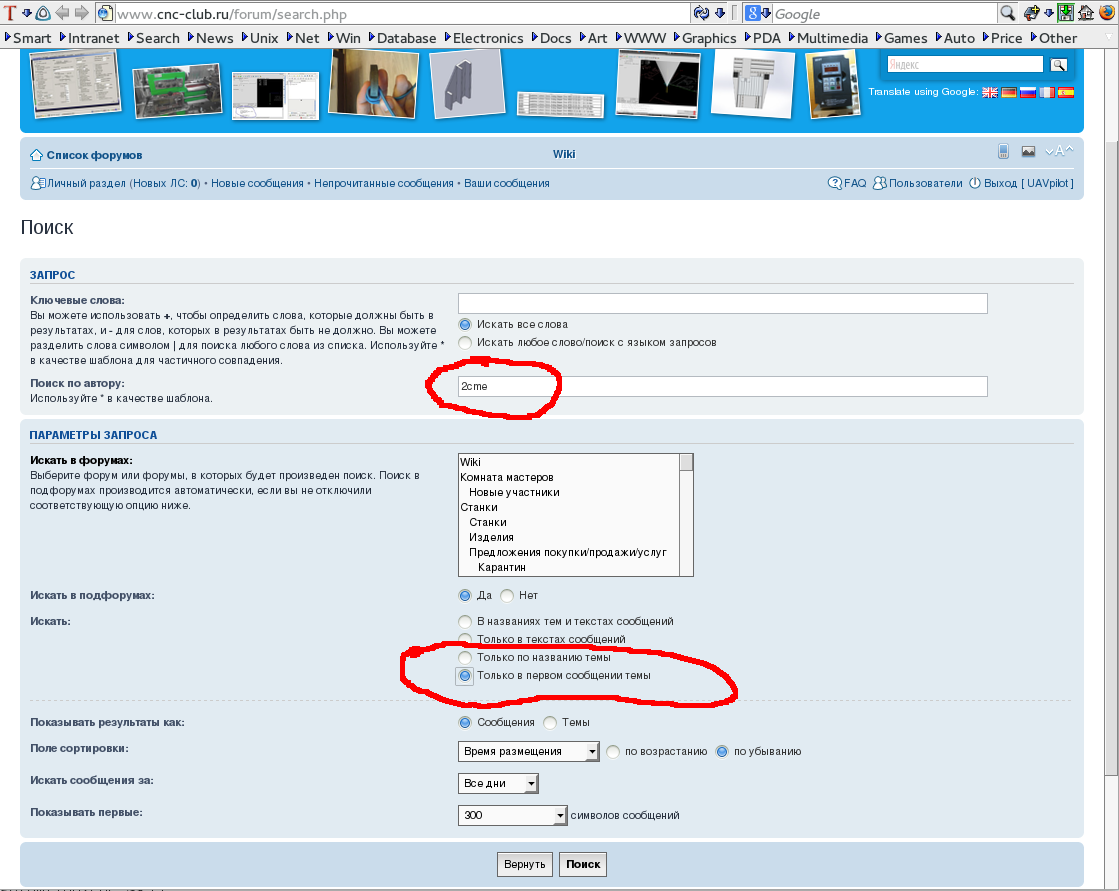The width and height of the screenshot is (1119, 891).
Task: Select 'В названиях тем и текстах сообщений'
Action: coord(465,621)
